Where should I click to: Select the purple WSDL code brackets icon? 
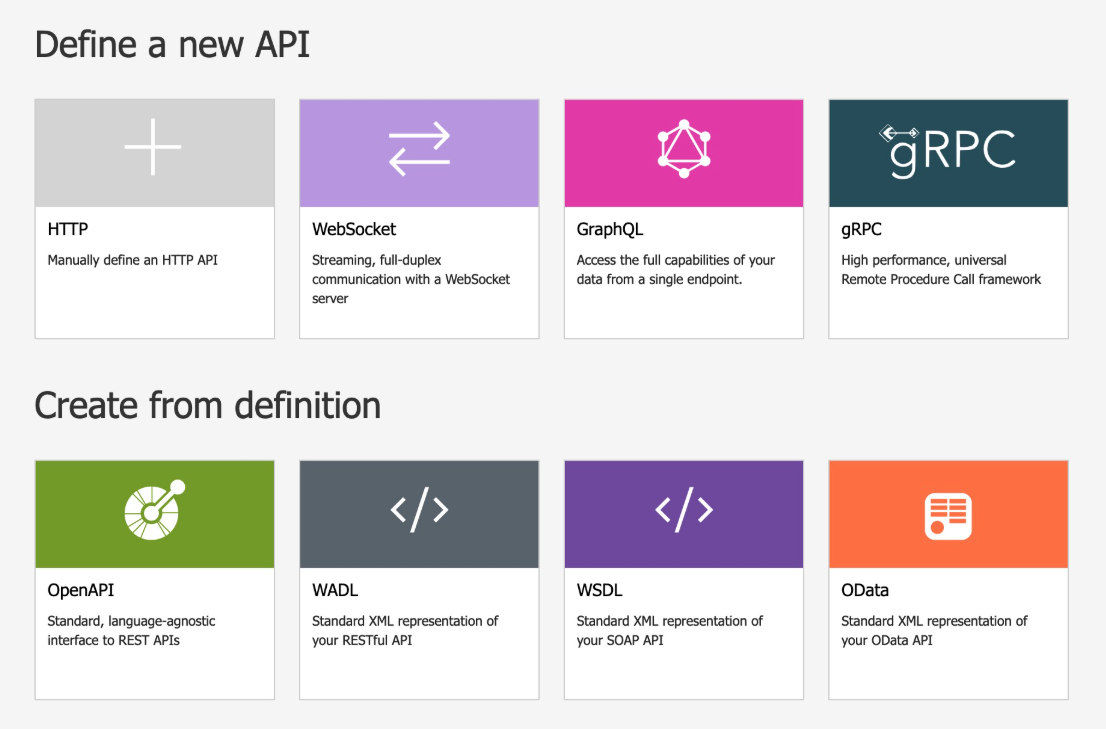click(684, 510)
